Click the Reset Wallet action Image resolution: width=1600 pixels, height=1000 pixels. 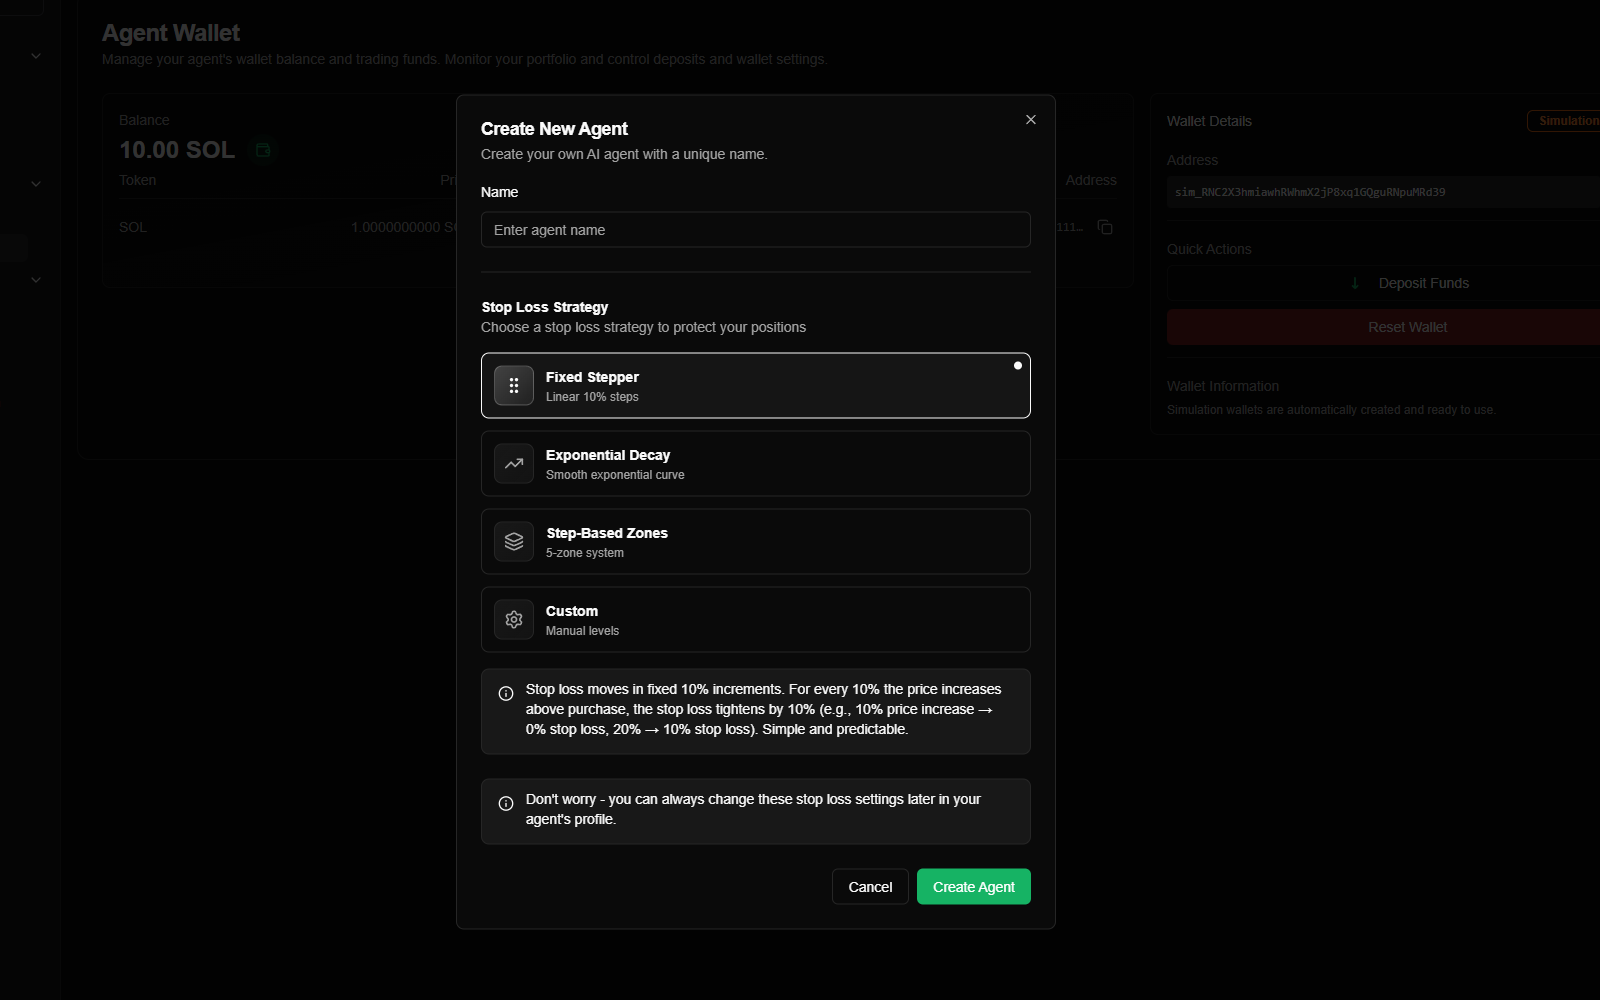[1407, 326]
